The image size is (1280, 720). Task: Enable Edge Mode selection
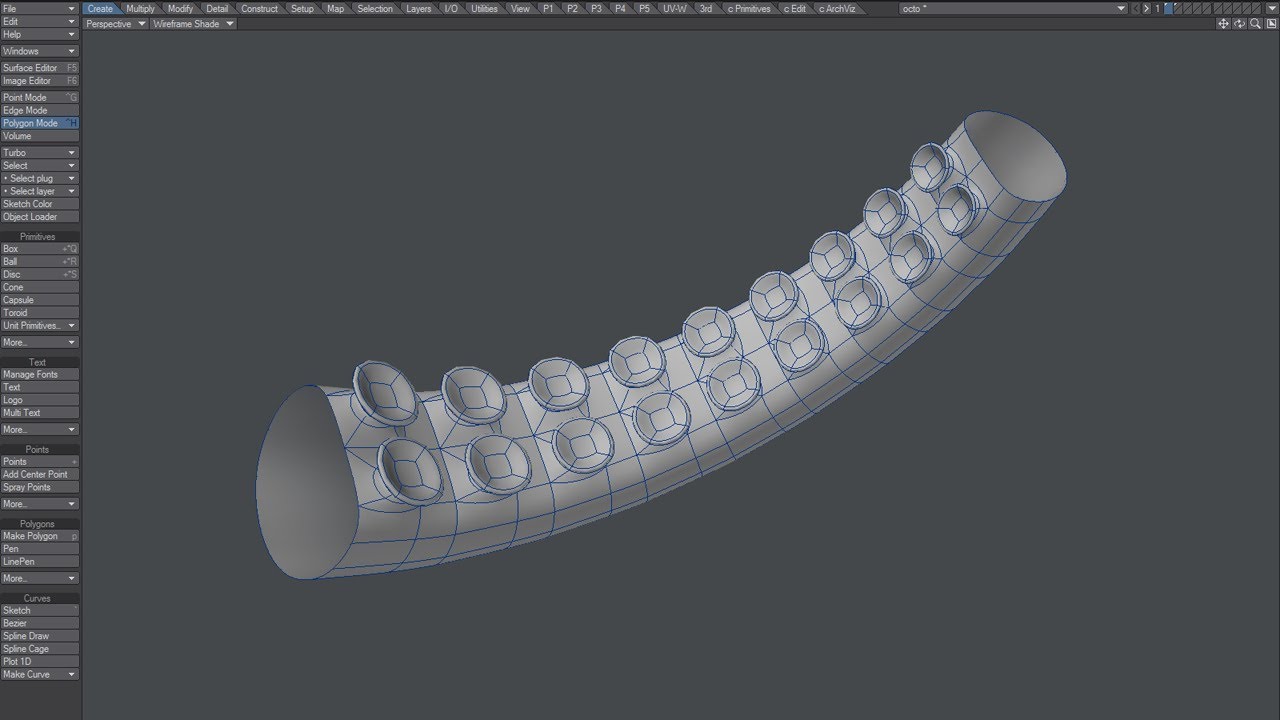point(40,111)
